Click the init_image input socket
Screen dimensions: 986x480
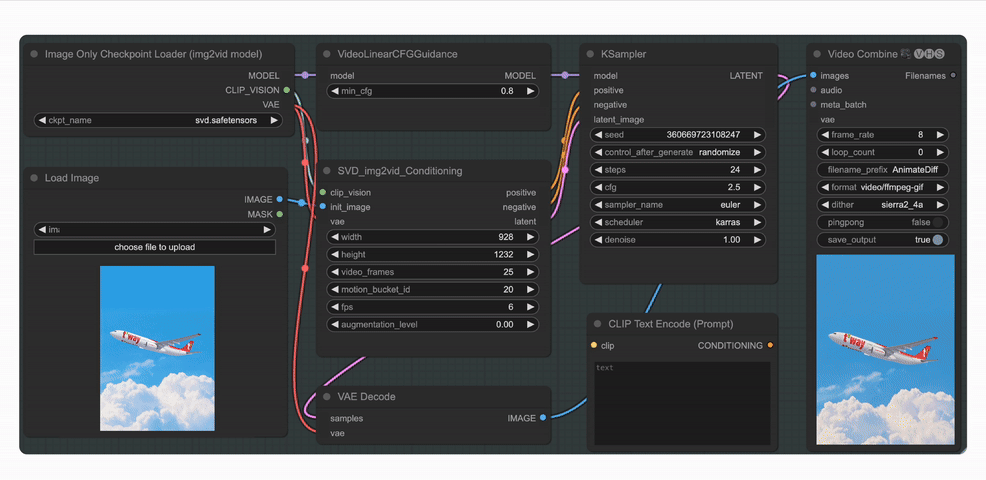(x=323, y=207)
